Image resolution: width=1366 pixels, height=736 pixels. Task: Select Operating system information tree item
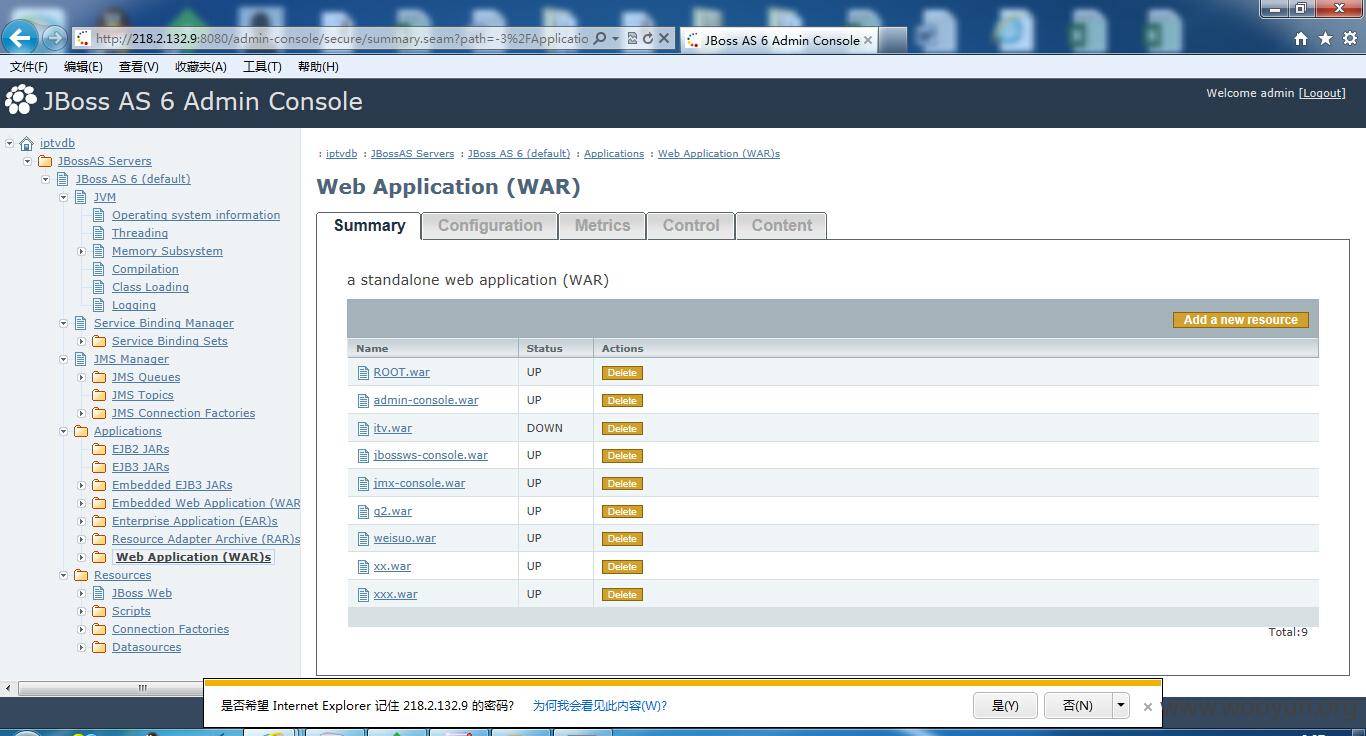196,215
